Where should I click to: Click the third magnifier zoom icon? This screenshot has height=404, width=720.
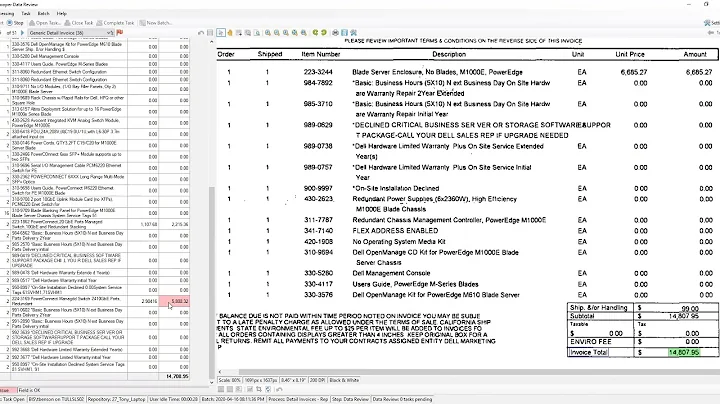coord(286,33)
